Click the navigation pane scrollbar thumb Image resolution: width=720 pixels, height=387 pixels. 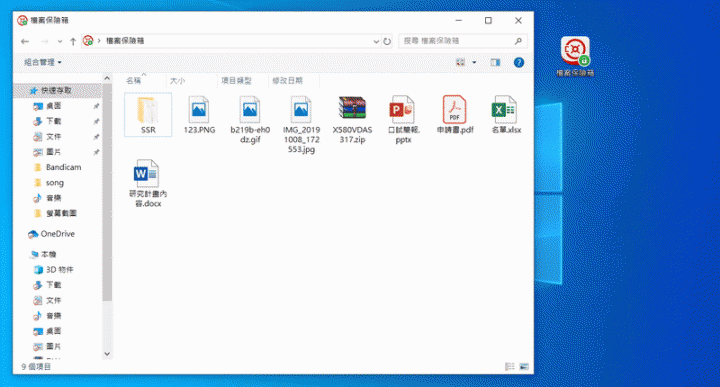(107, 193)
